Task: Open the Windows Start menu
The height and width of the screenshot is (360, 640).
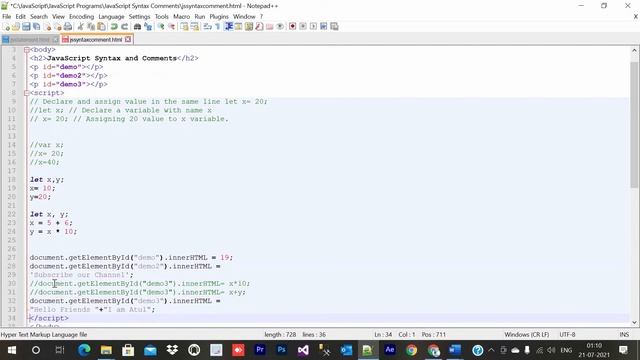Action: [x=11, y=350]
